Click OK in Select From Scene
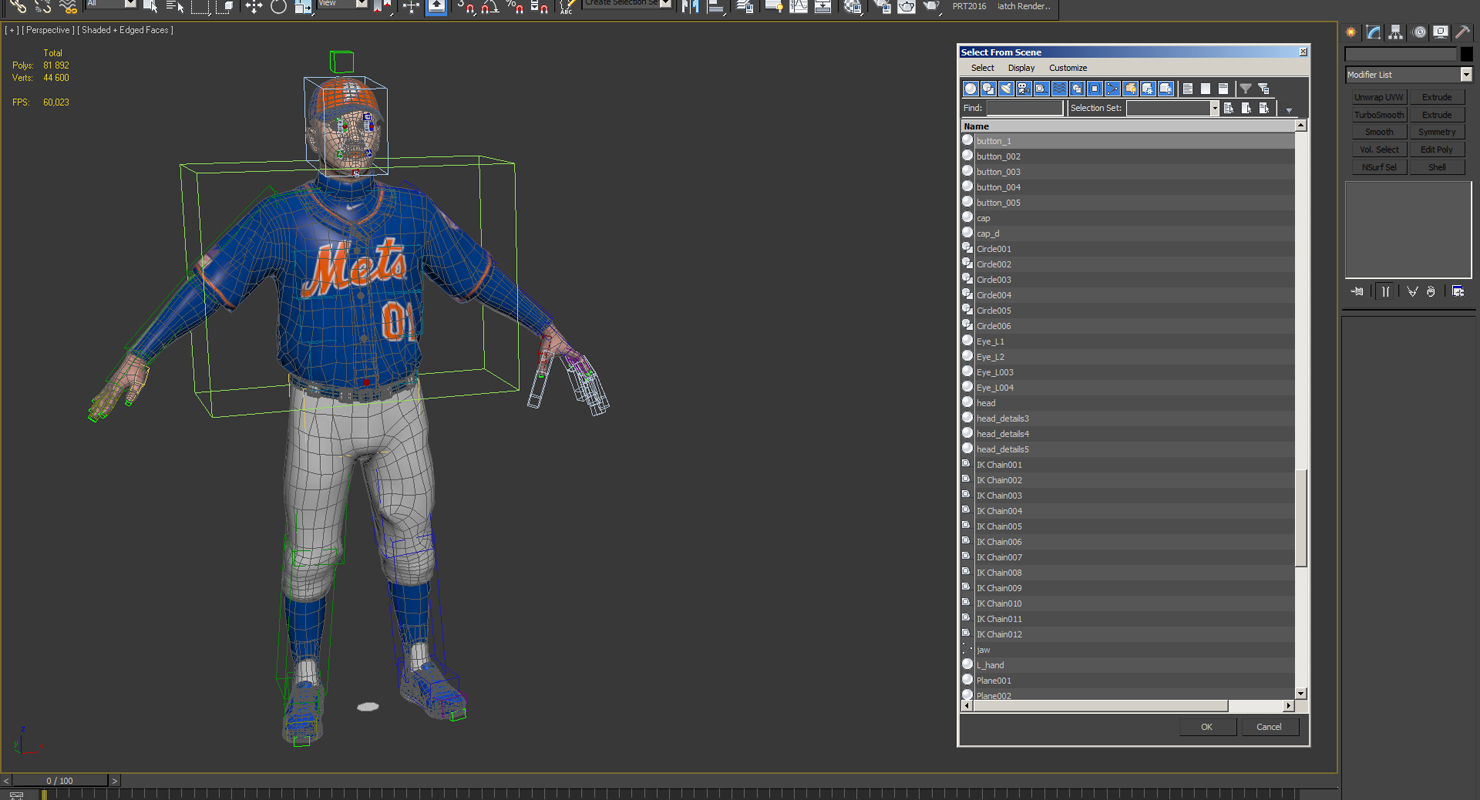The height and width of the screenshot is (800, 1480). (x=1206, y=727)
